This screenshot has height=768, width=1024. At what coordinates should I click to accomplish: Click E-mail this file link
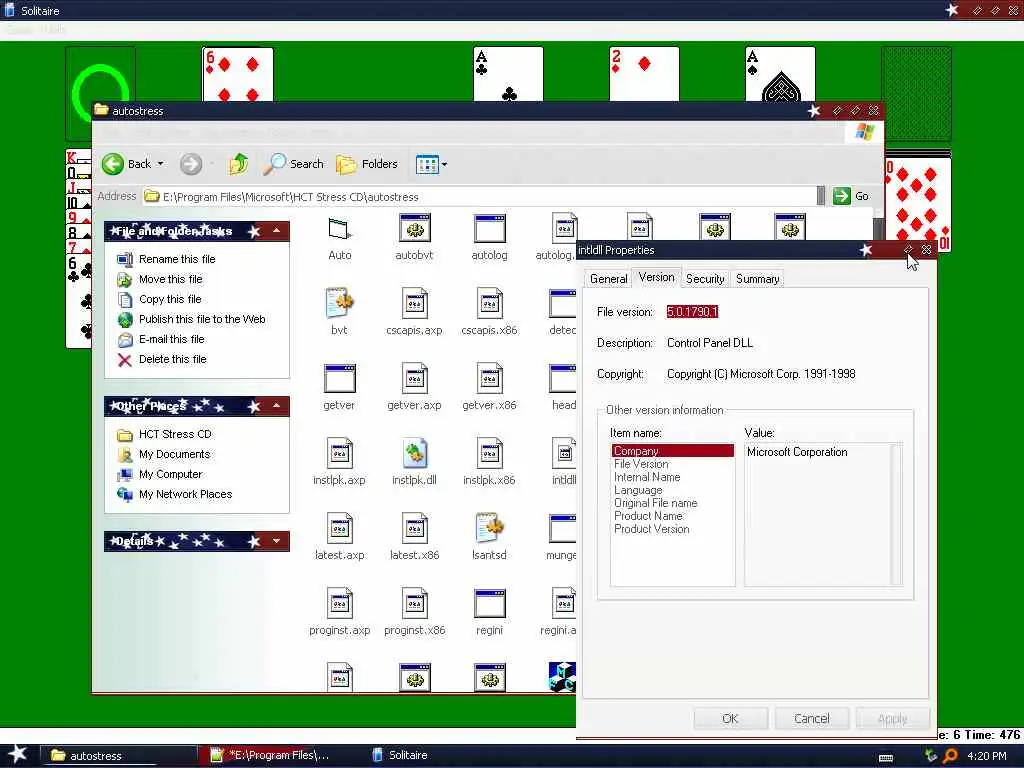tap(171, 339)
